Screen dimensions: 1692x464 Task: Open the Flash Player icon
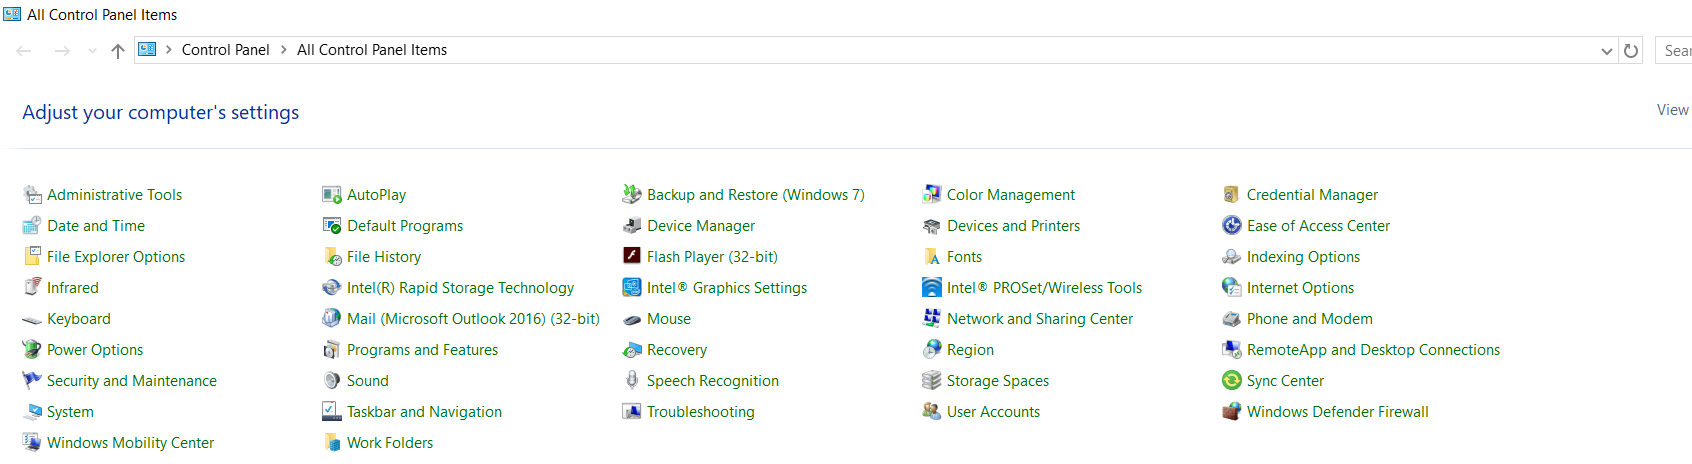tap(631, 257)
